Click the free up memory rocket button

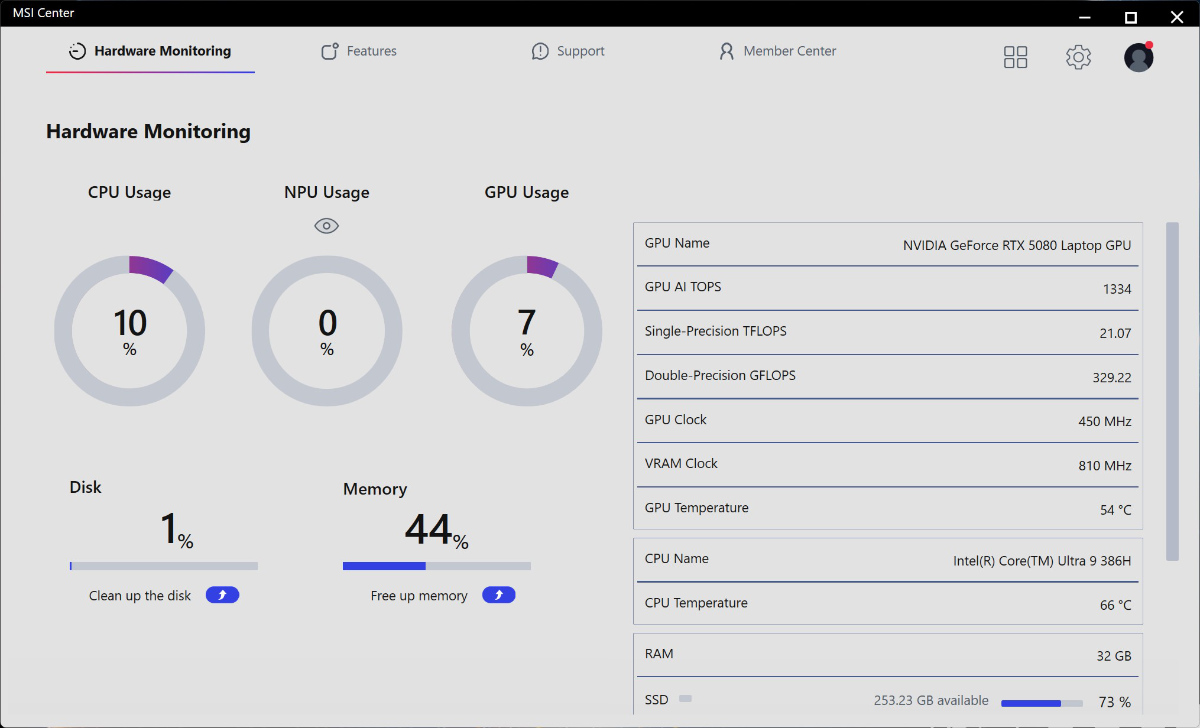point(499,595)
